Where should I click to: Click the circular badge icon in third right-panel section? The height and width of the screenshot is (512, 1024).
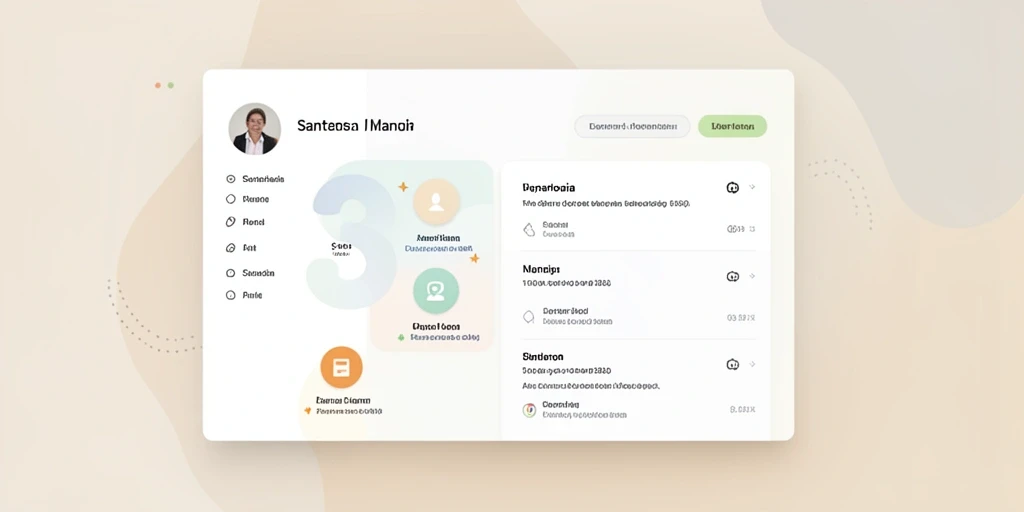point(733,364)
